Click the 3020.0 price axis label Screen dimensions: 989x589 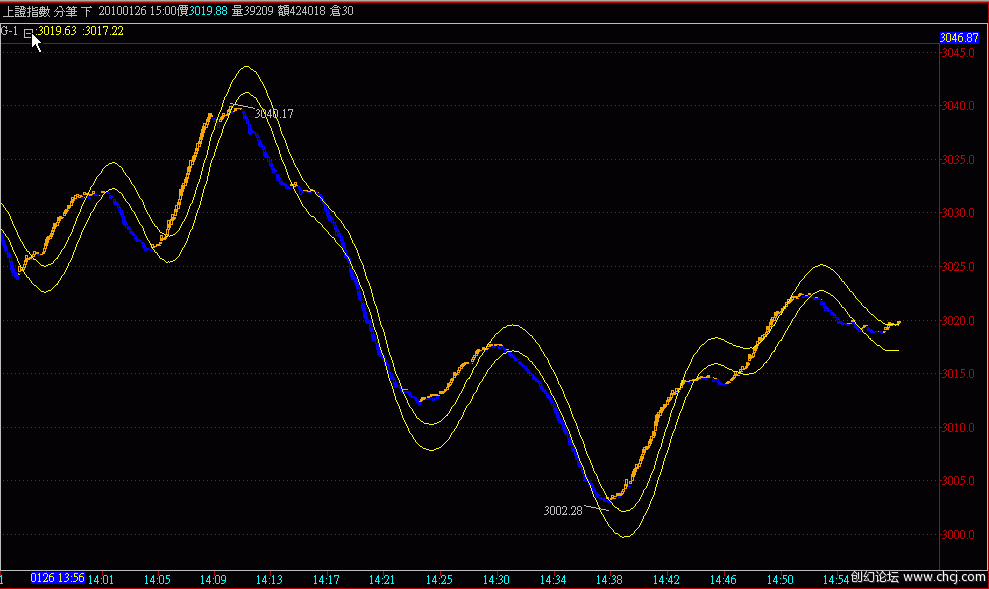957,321
